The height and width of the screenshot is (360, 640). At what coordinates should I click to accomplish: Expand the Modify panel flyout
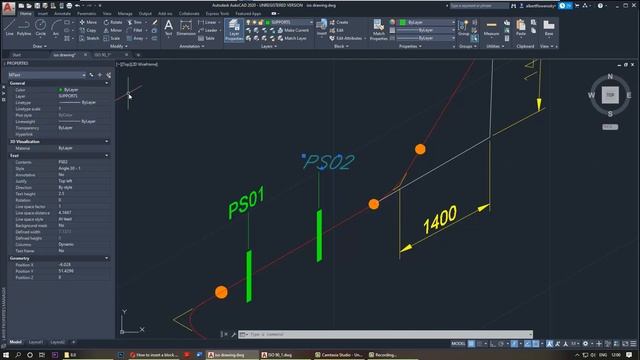click(x=119, y=46)
